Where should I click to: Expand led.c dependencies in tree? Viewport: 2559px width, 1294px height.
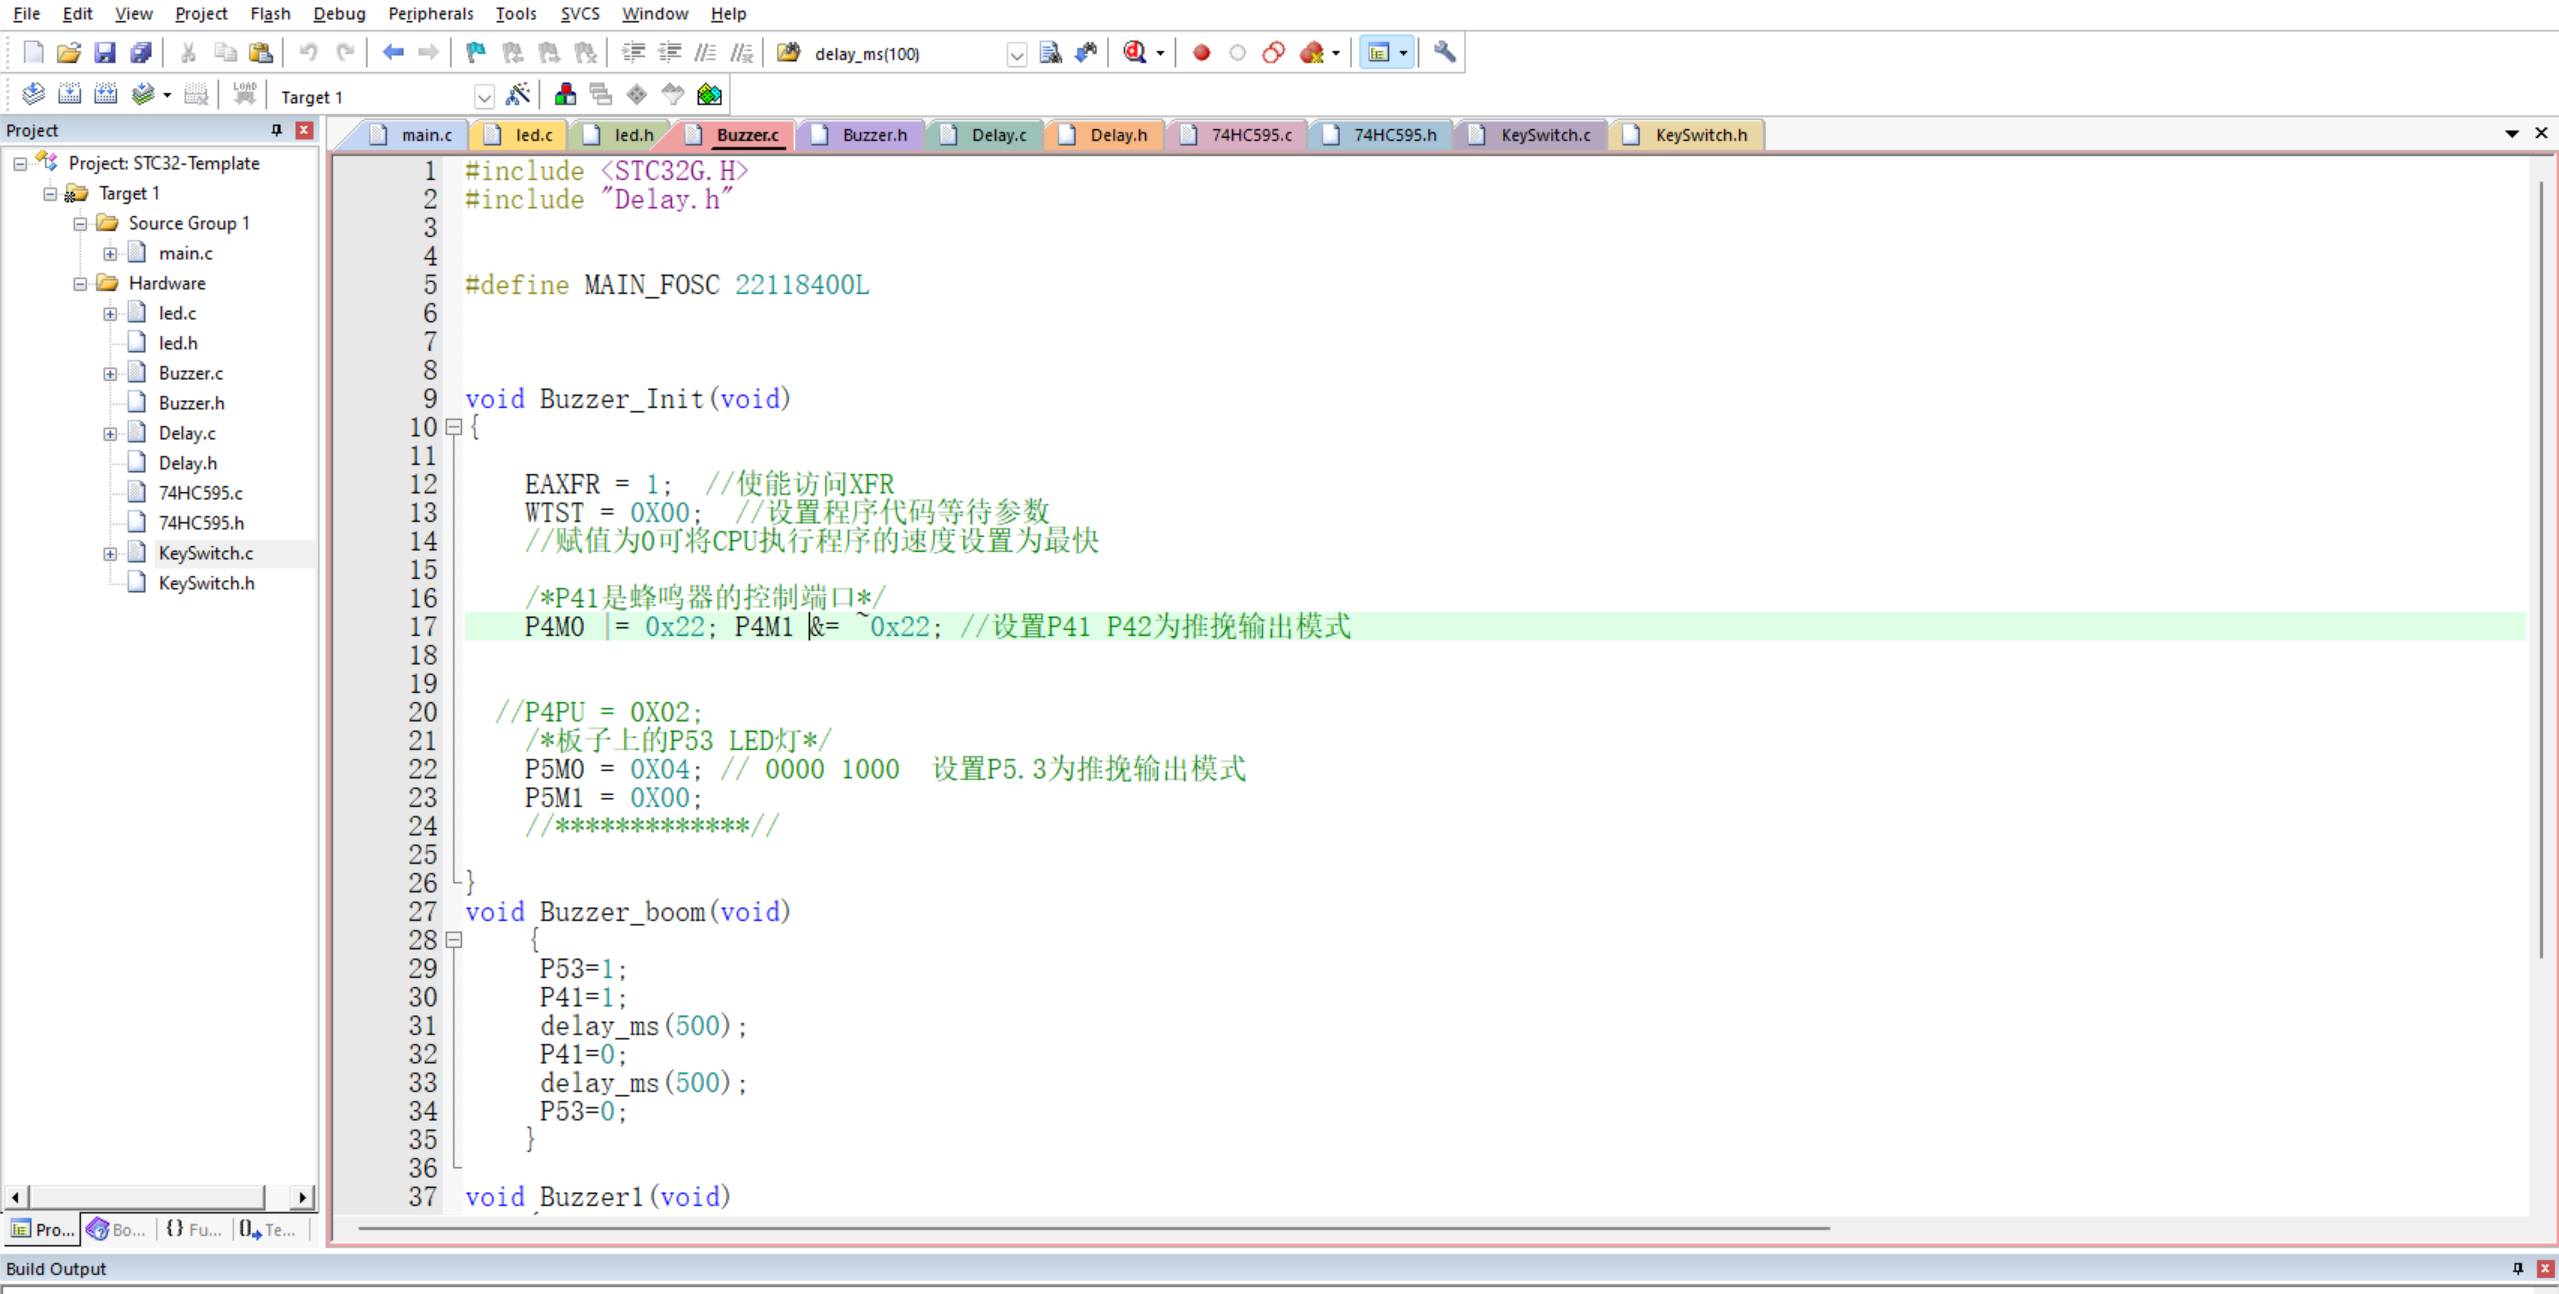coord(110,313)
